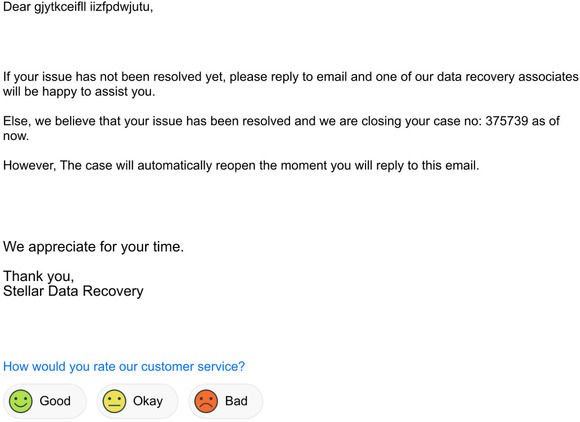Click the 'Else, we believe' sentence

click(x=281, y=128)
